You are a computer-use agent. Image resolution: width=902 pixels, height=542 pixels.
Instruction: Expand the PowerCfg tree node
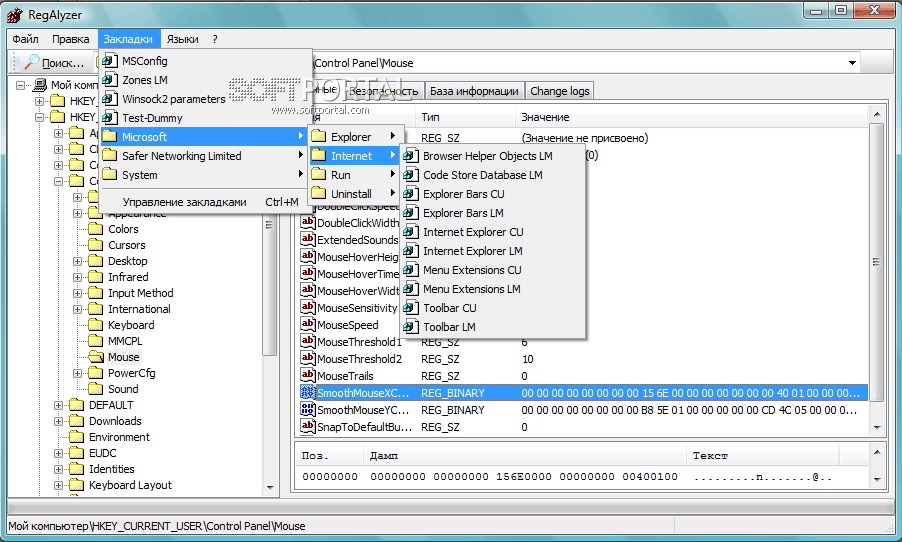[78, 373]
